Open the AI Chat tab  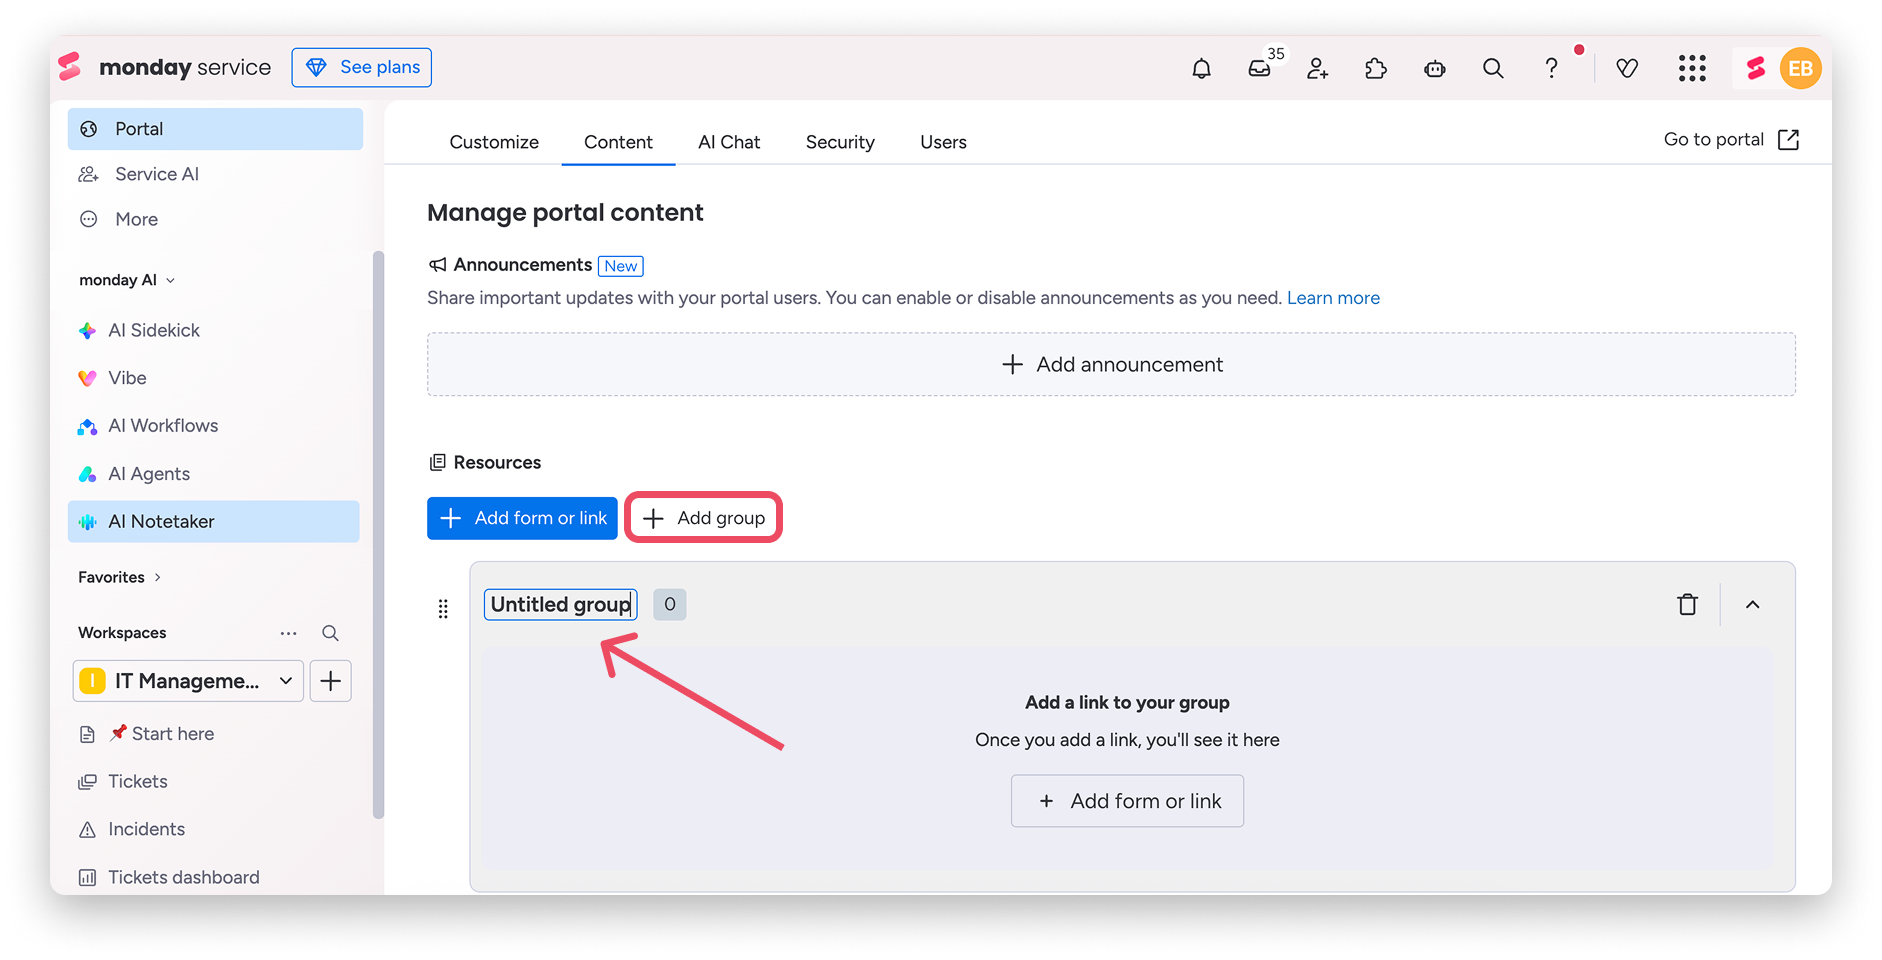(x=729, y=142)
